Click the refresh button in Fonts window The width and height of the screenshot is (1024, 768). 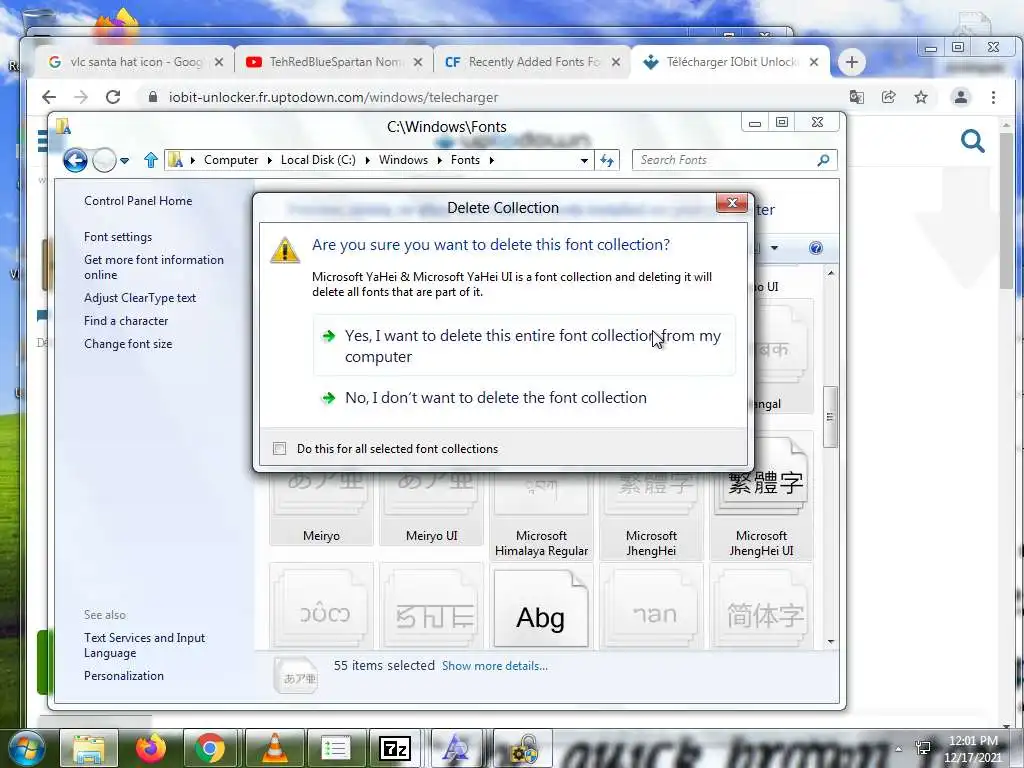(x=607, y=161)
